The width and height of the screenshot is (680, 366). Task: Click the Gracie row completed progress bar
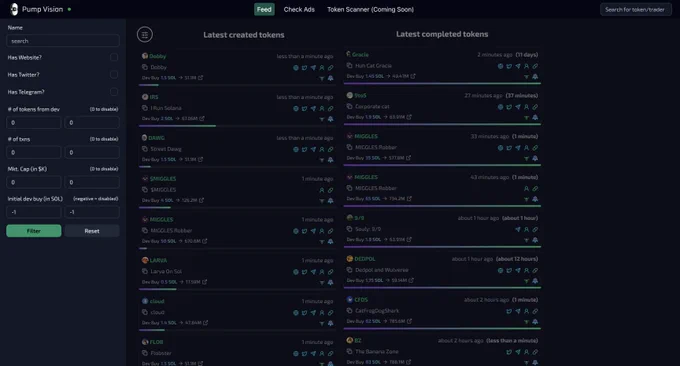click(442, 83)
